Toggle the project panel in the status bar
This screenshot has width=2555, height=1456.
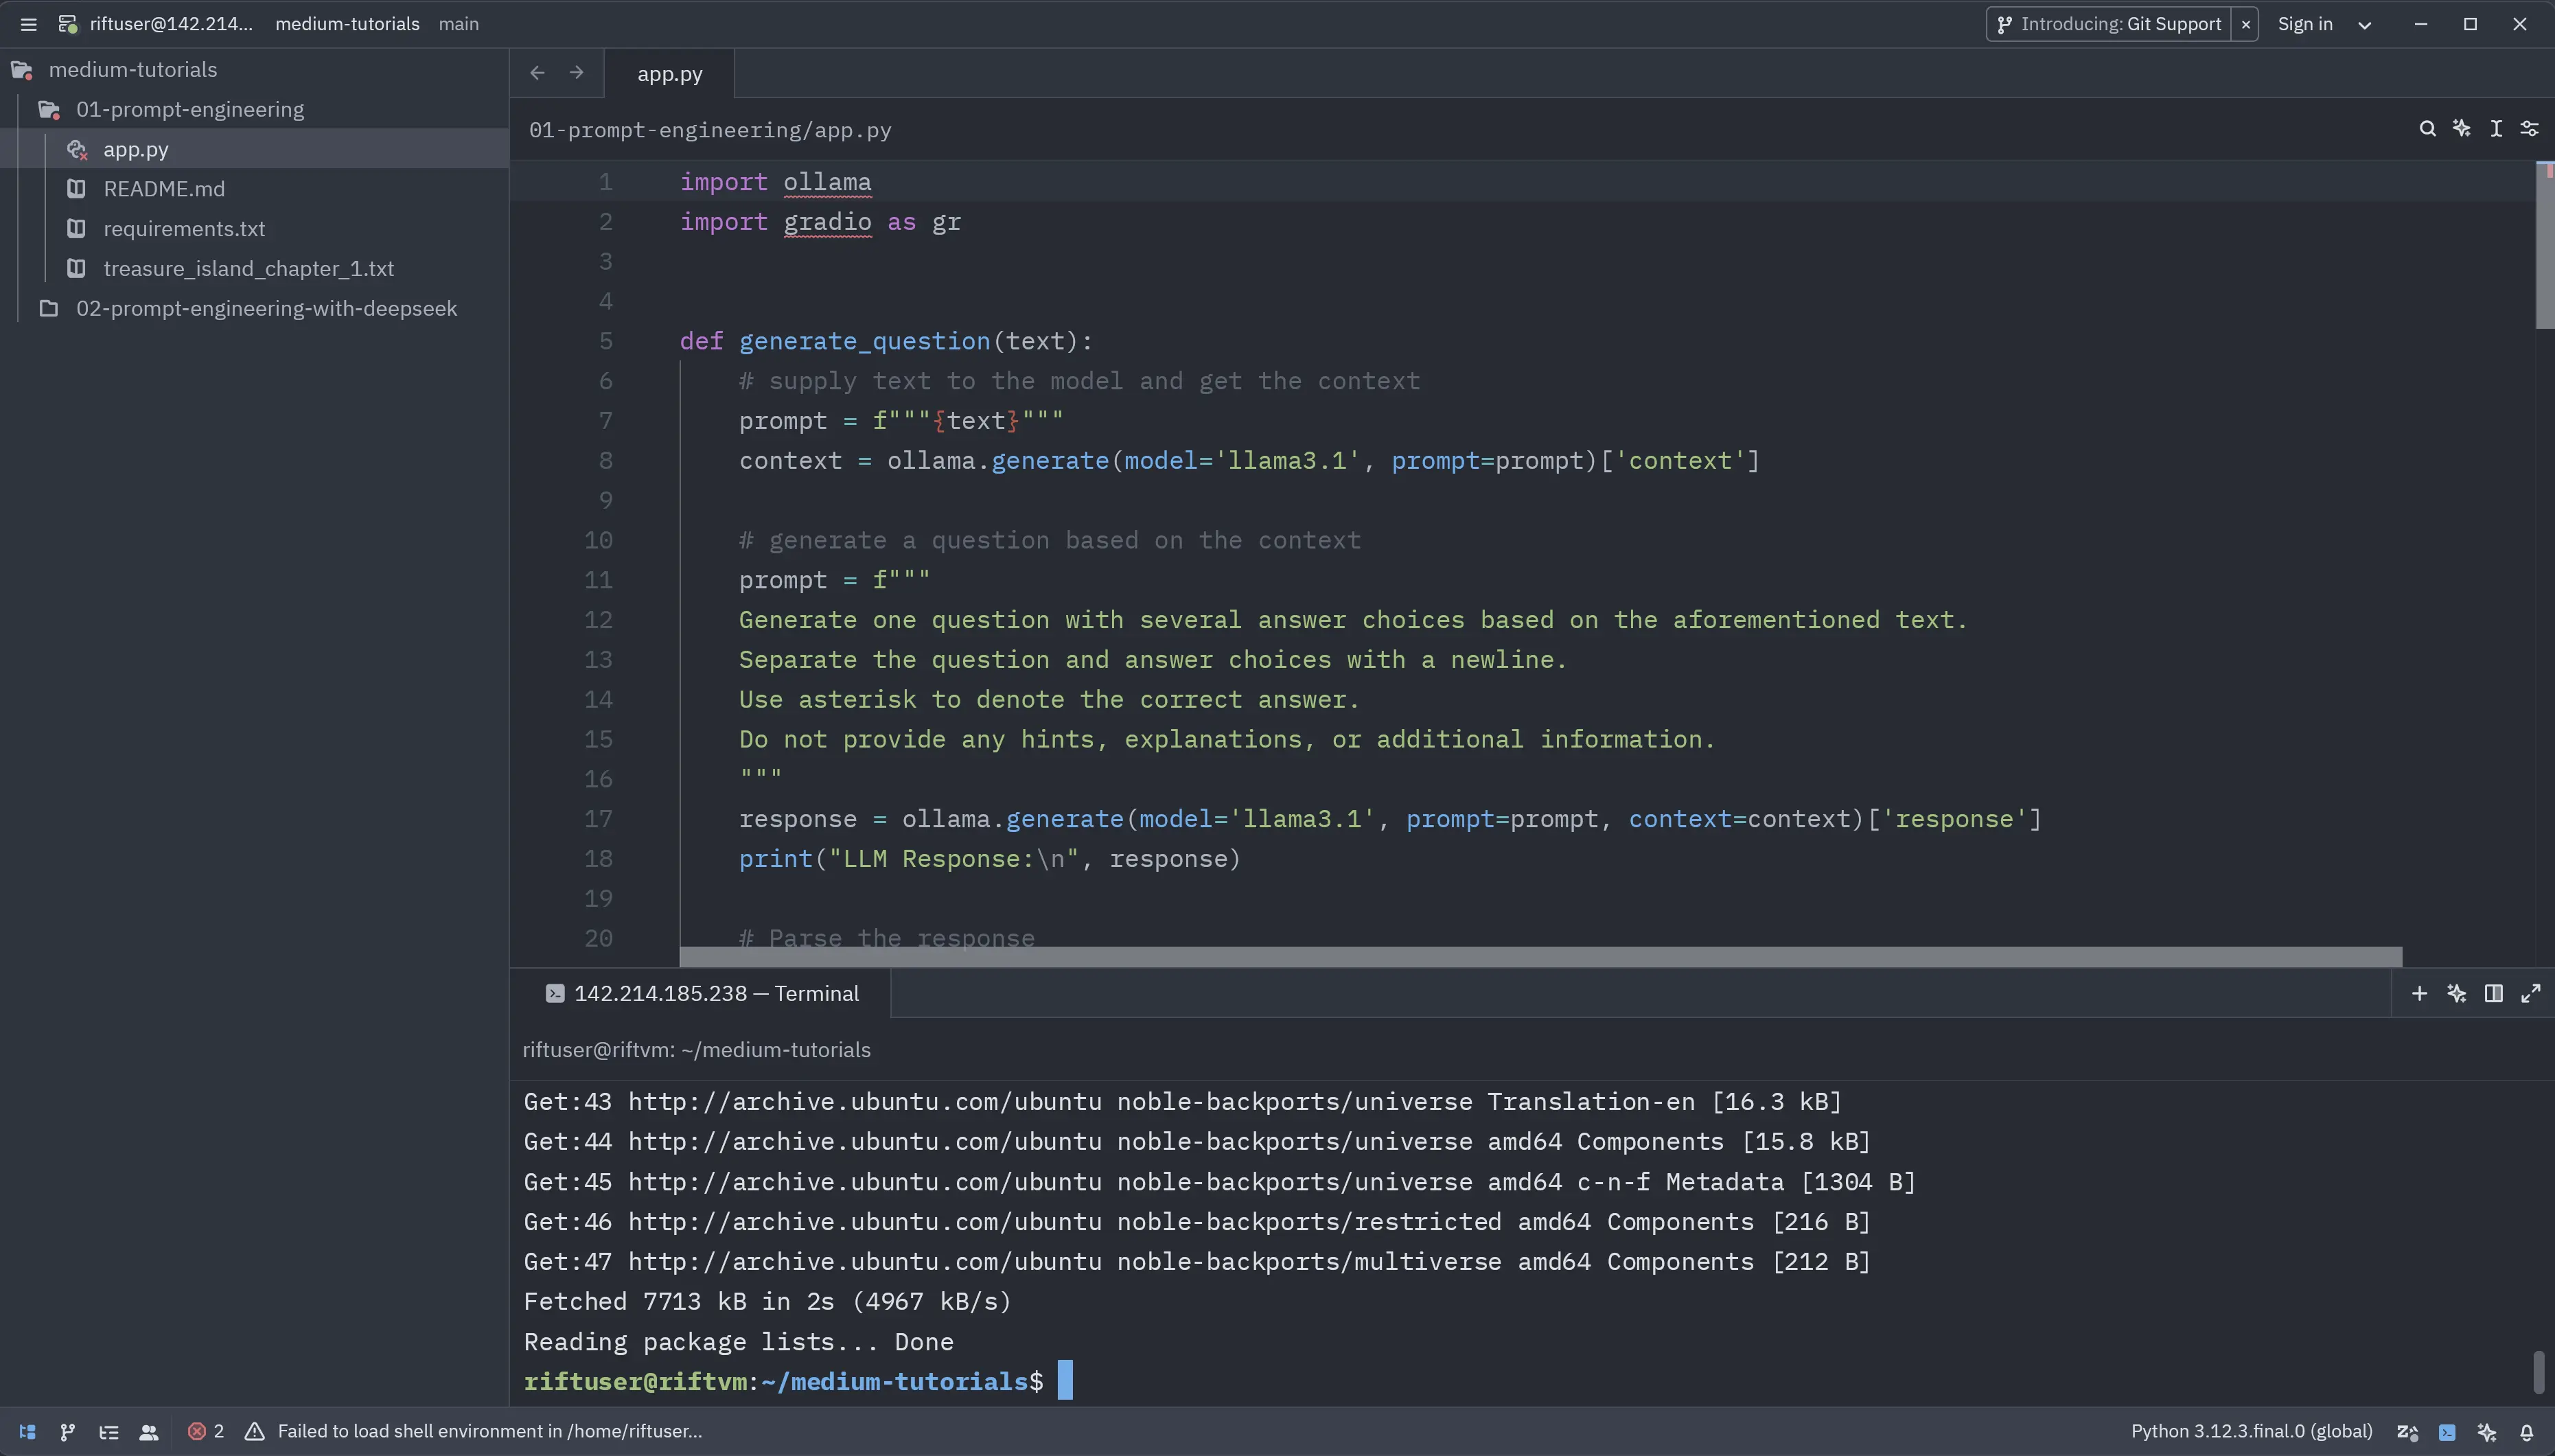coord(28,1432)
